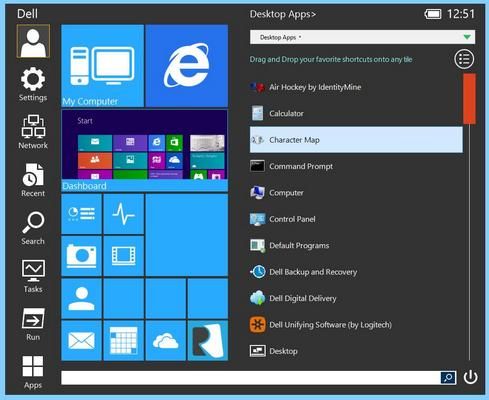Open the Internet Explorer tile
The width and height of the screenshot is (489, 400).
[187, 66]
